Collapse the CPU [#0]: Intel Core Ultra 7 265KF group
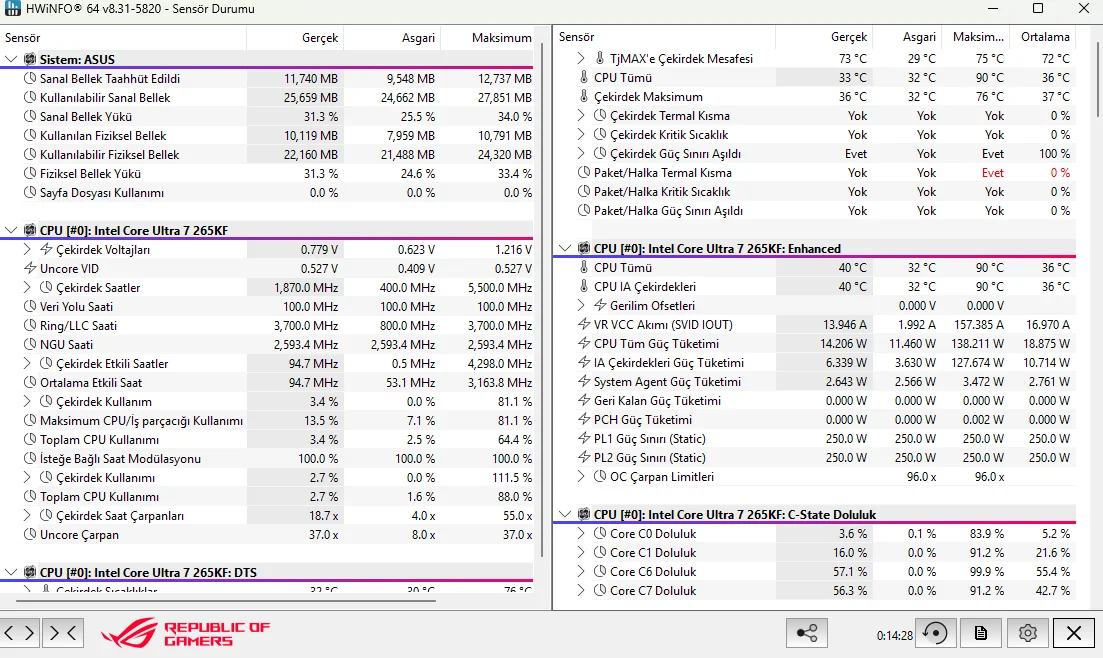The width and height of the screenshot is (1103, 658). tap(11, 230)
